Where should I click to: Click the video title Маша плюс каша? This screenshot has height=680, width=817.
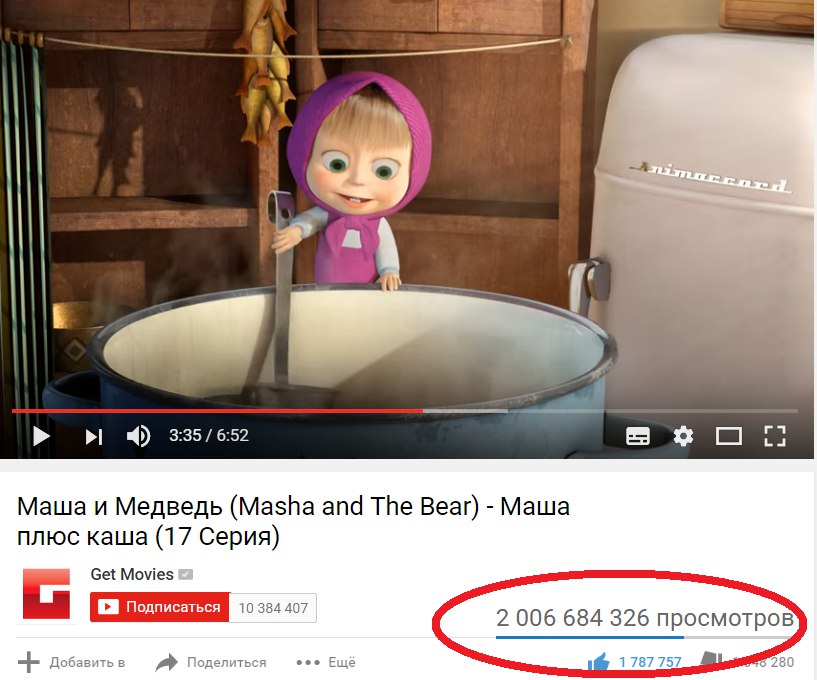293,521
